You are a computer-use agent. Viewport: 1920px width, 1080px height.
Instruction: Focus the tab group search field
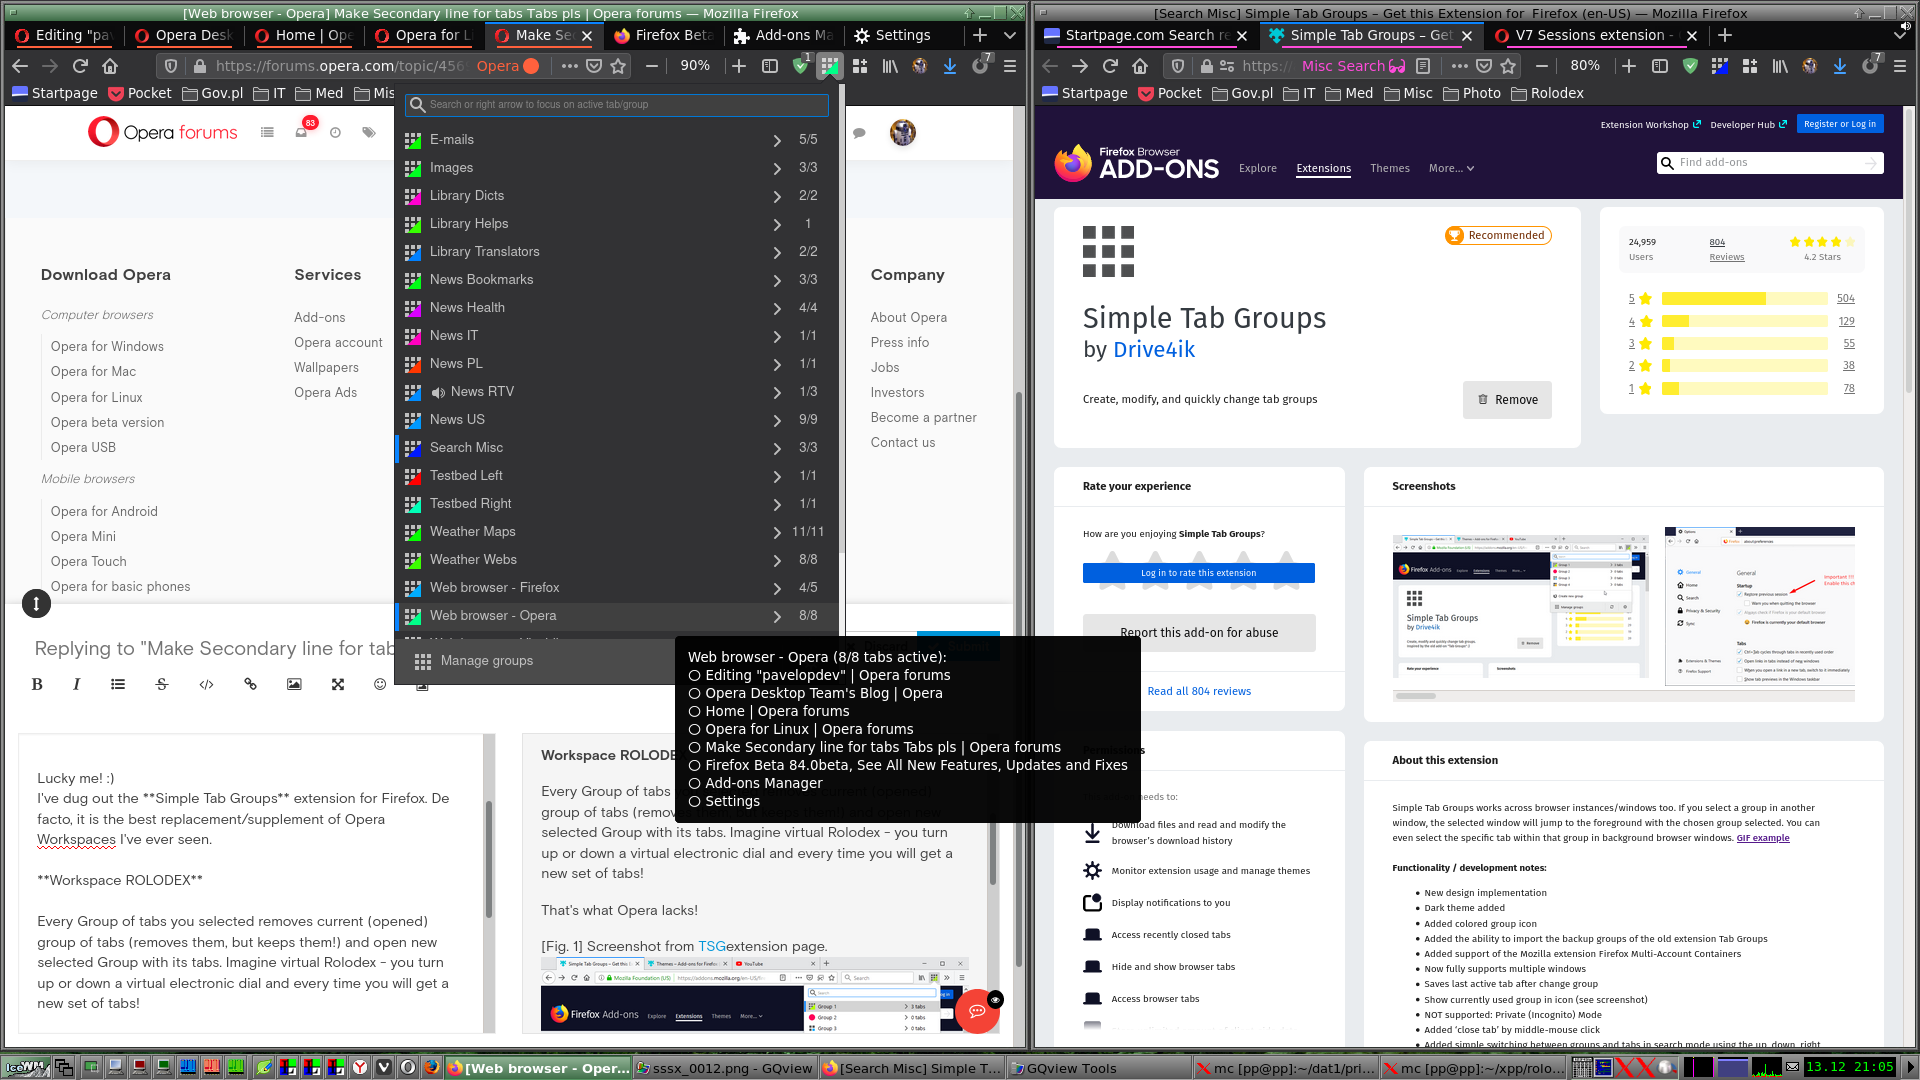(617, 104)
